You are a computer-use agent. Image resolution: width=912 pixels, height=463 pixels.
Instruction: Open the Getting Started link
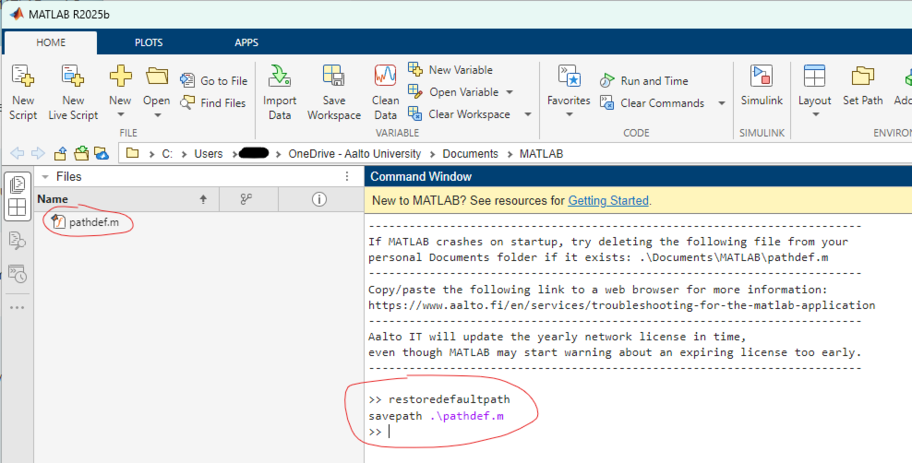point(608,201)
